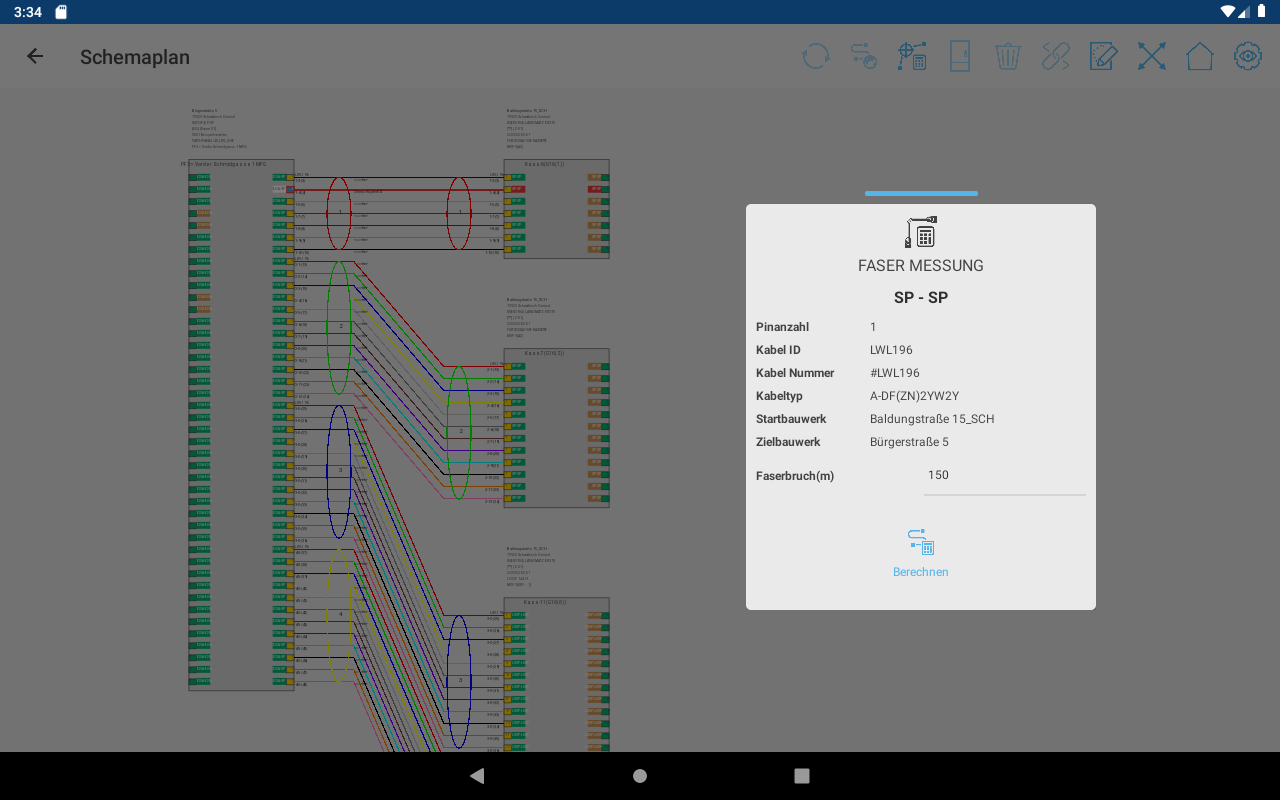Viewport: 1280px width, 800px height.
Task: Select the fiber measurement calculator tool
Action: (911, 57)
